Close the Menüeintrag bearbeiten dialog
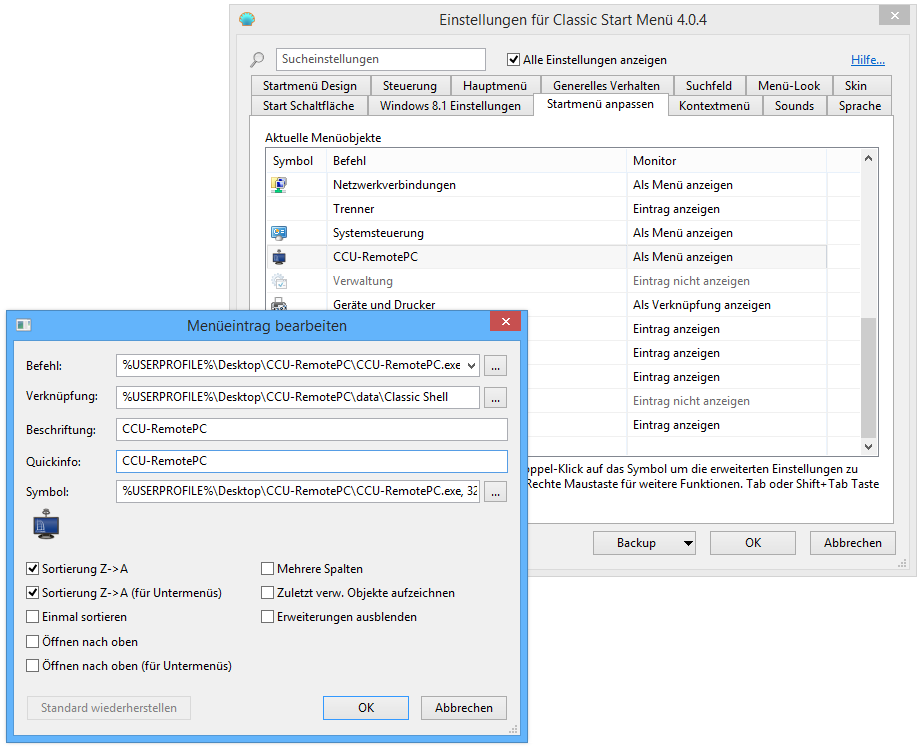 tap(506, 322)
